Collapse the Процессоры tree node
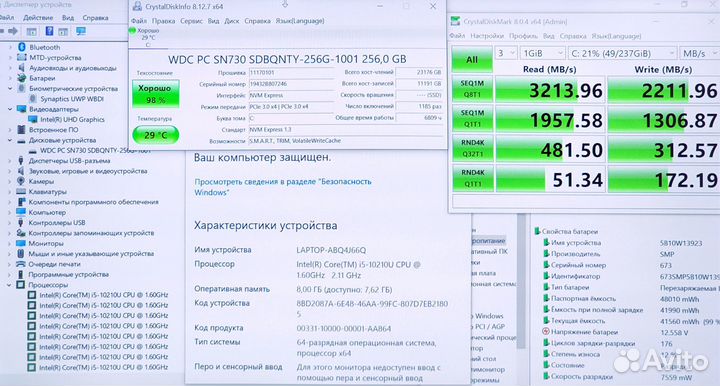This screenshot has width=720, height=386. pyautogui.click(x=9, y=285)
